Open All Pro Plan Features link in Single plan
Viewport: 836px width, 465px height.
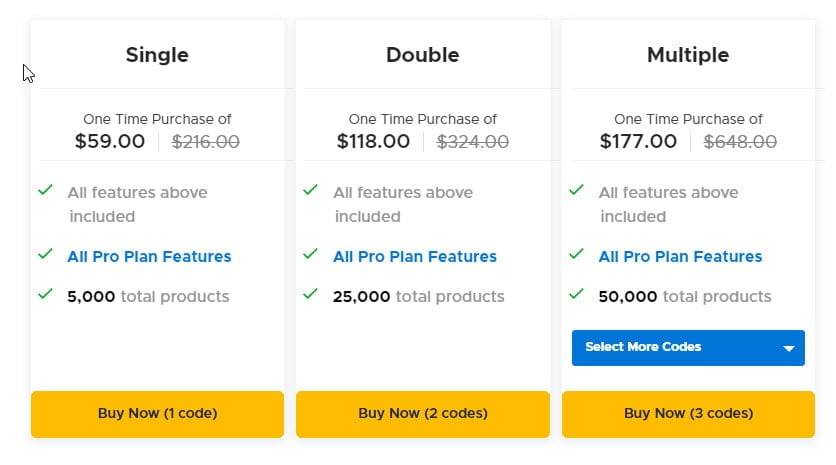[149, 257]
